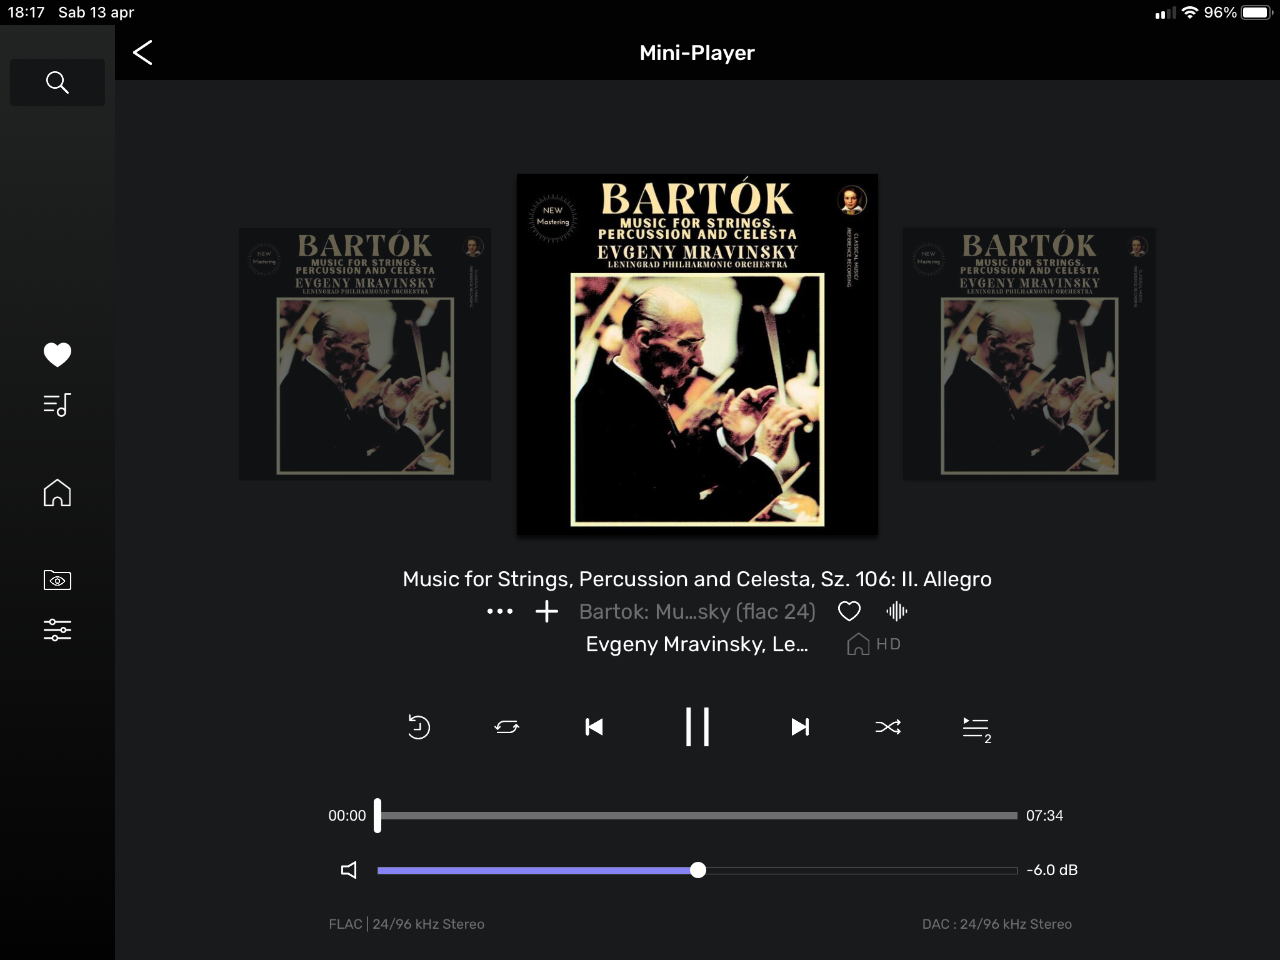Open the search icon in sidebar

(57, 82)
